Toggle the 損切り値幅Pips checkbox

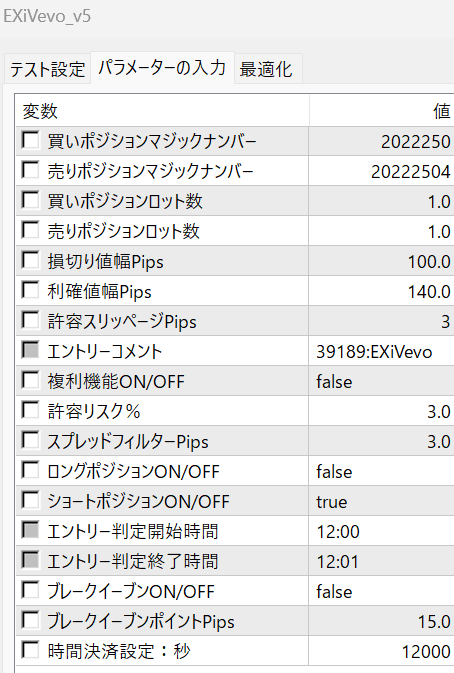tap(30, 260)
